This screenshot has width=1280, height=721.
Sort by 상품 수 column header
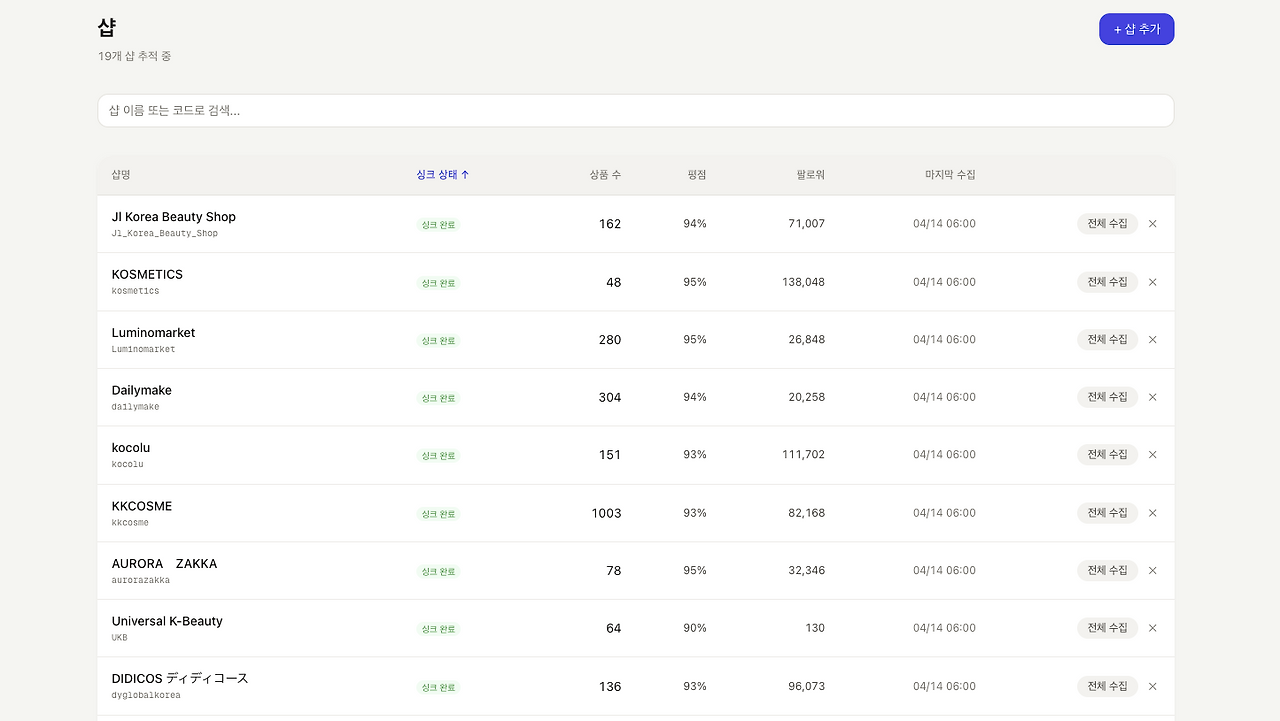605,175
